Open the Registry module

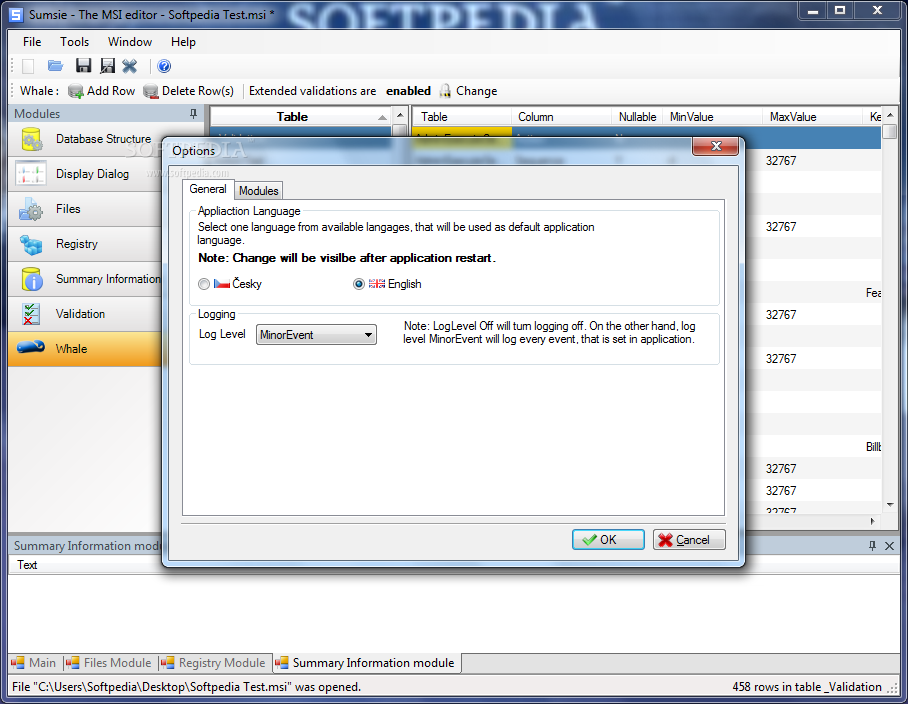pyautogui.click(x=85, y=244)
